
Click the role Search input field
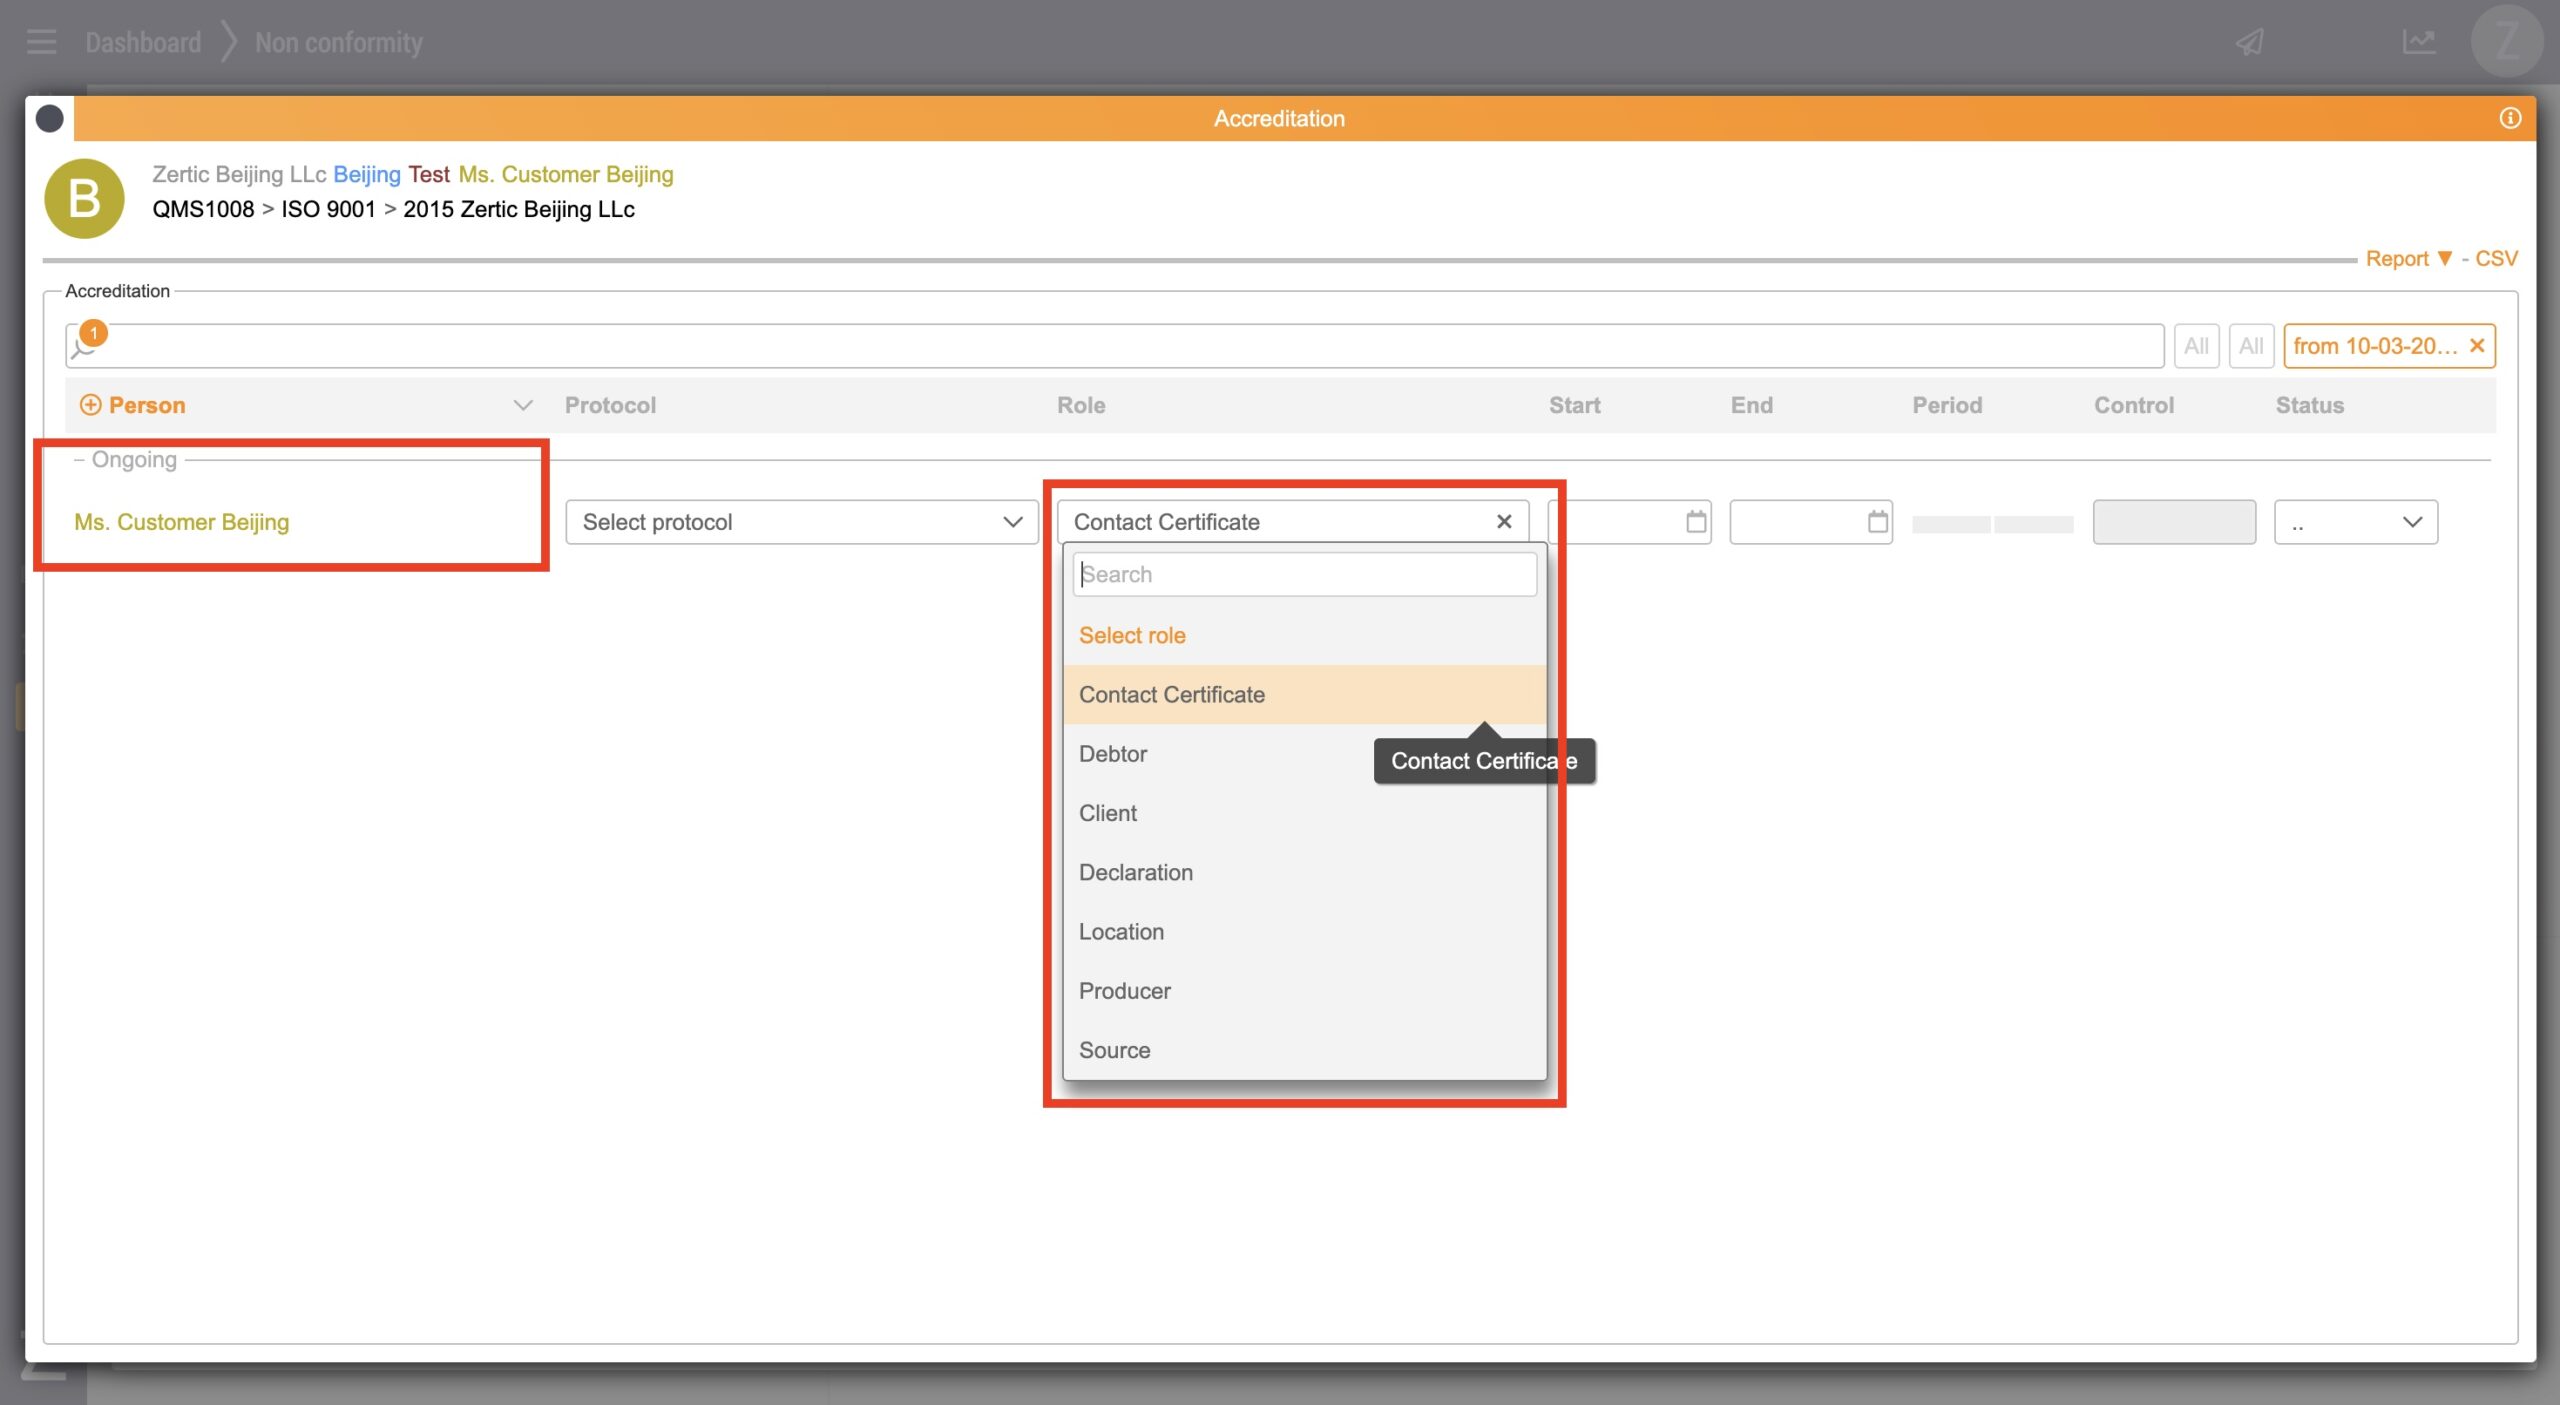(1304, 575)
